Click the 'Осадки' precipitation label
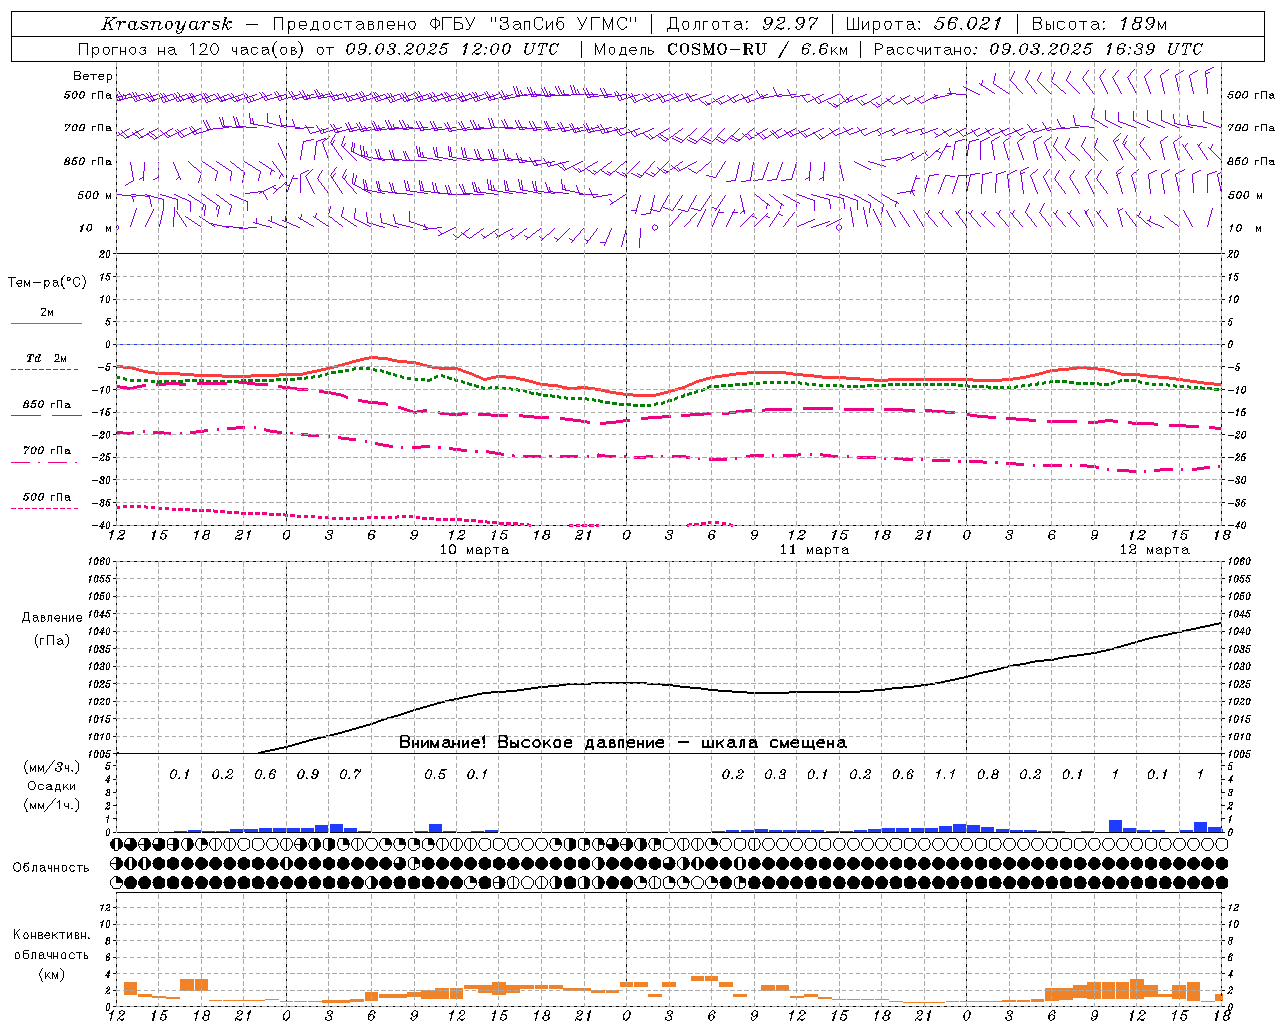 tap(52, 786)
